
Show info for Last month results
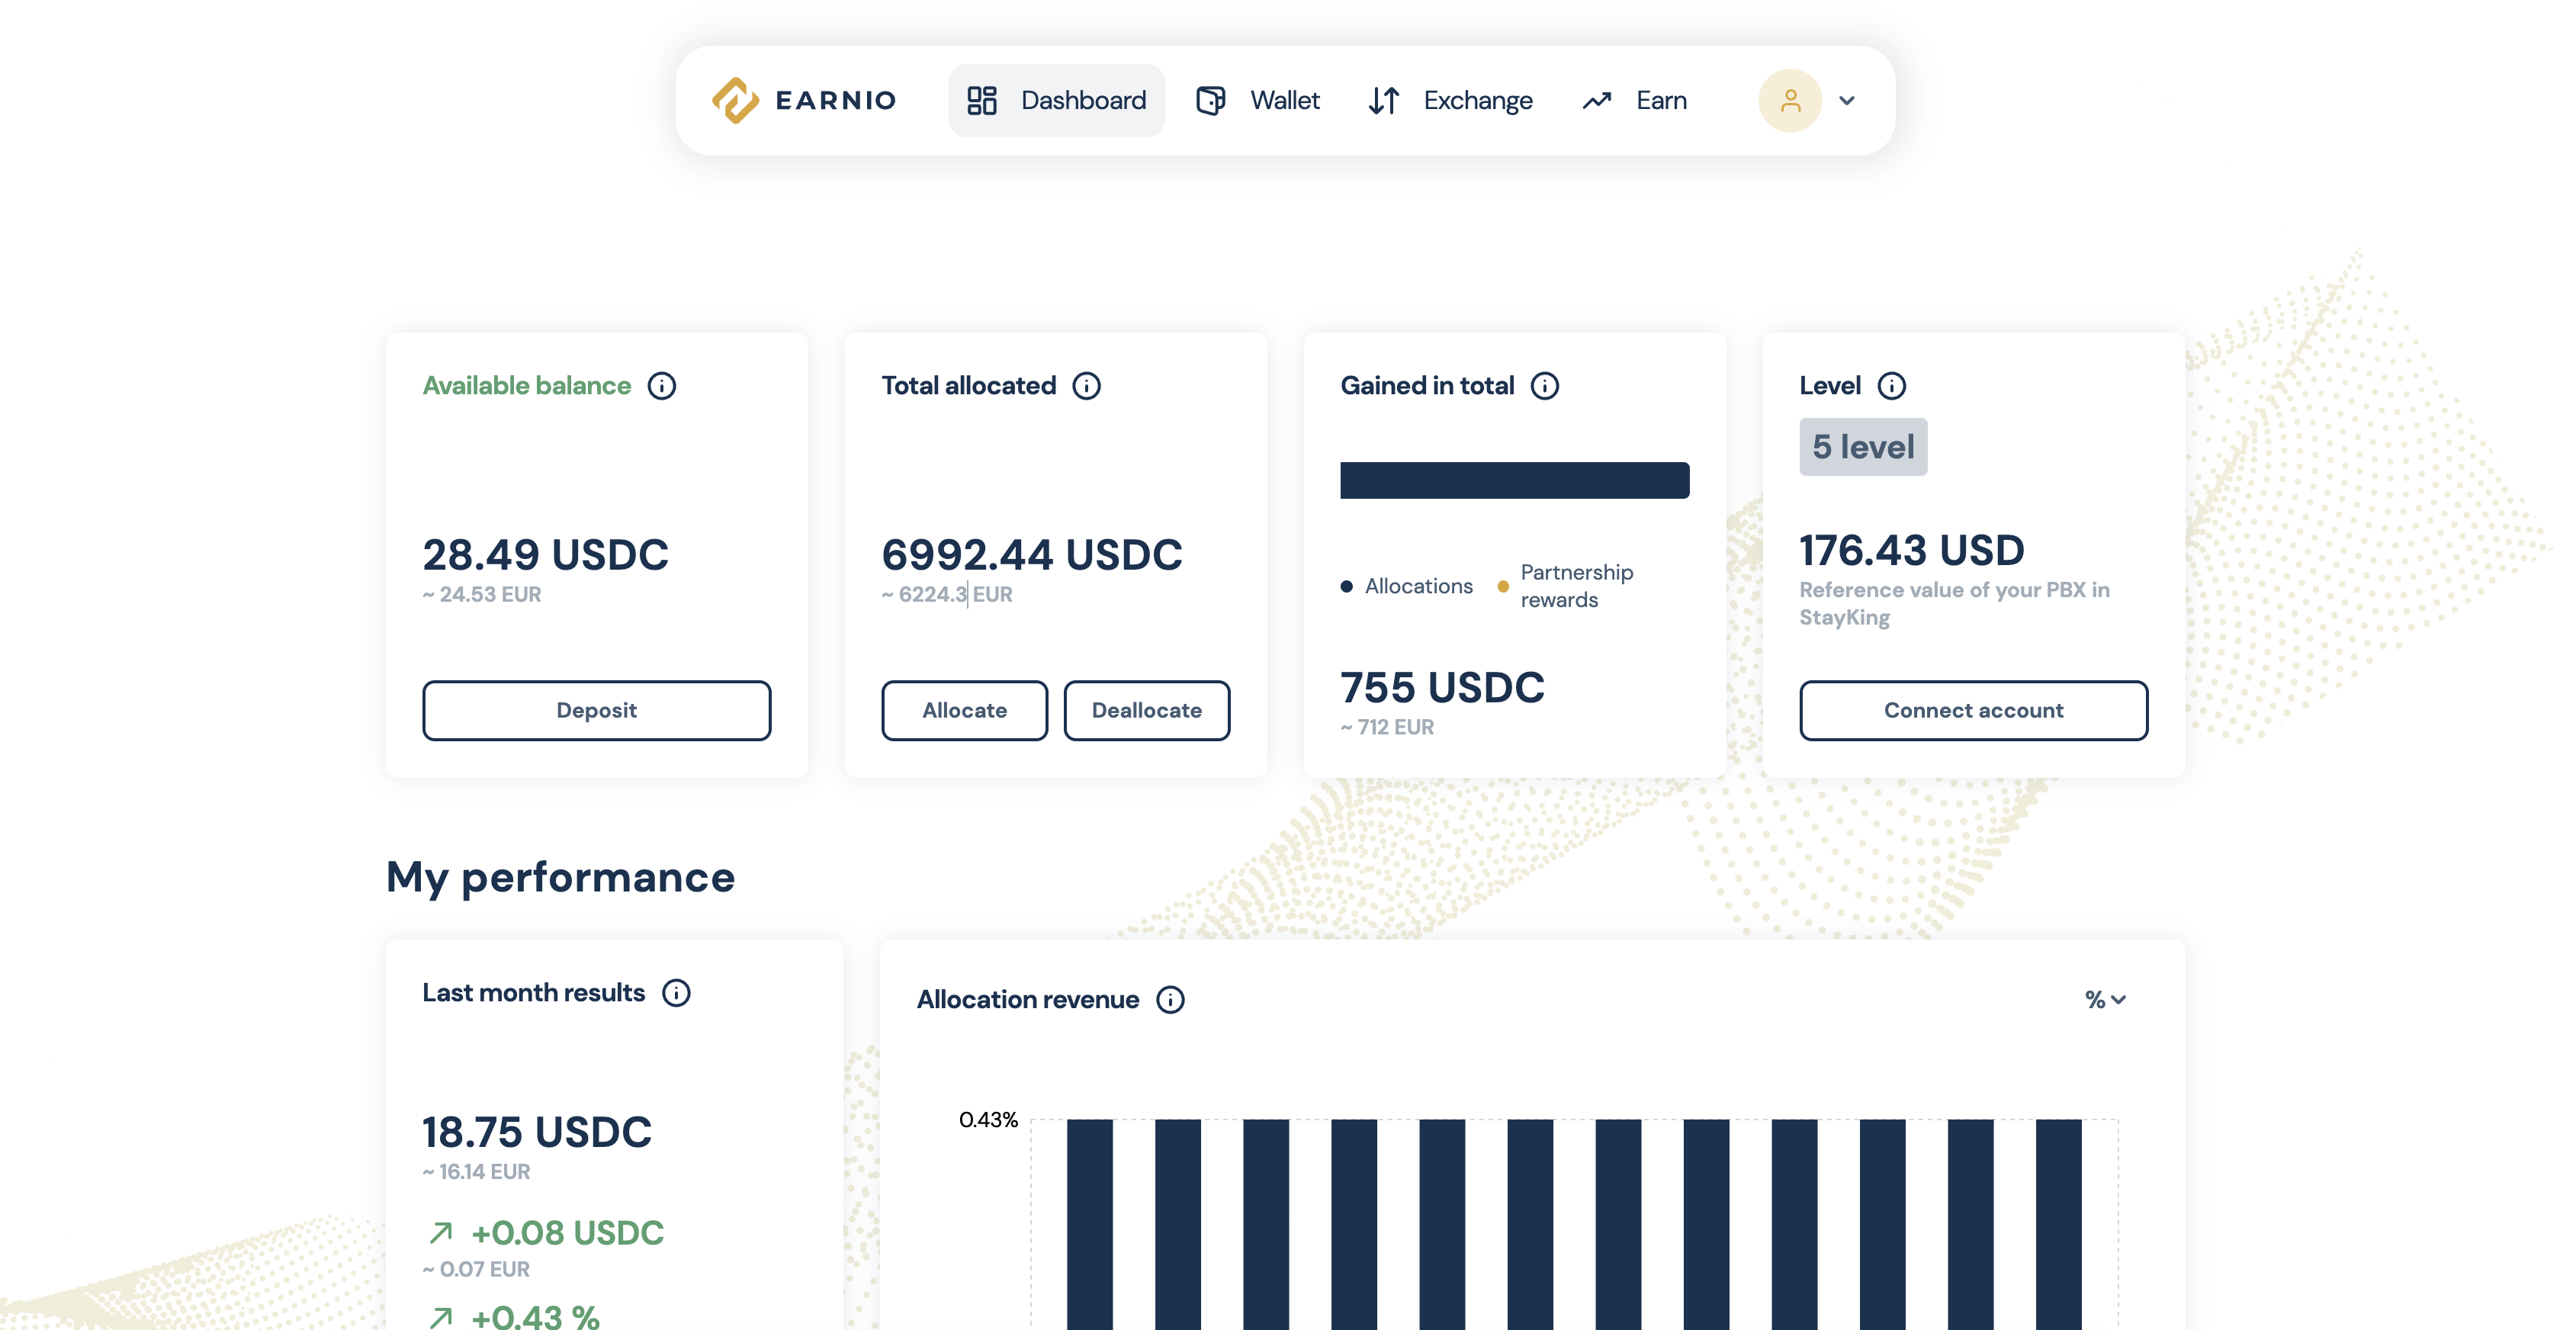tap(677, 993)
